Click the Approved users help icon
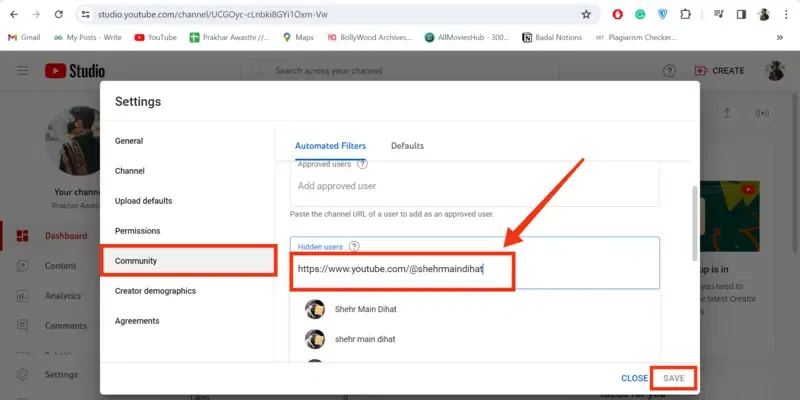The height and width of the screenshot is (400, 800). (x=362, y=164)
